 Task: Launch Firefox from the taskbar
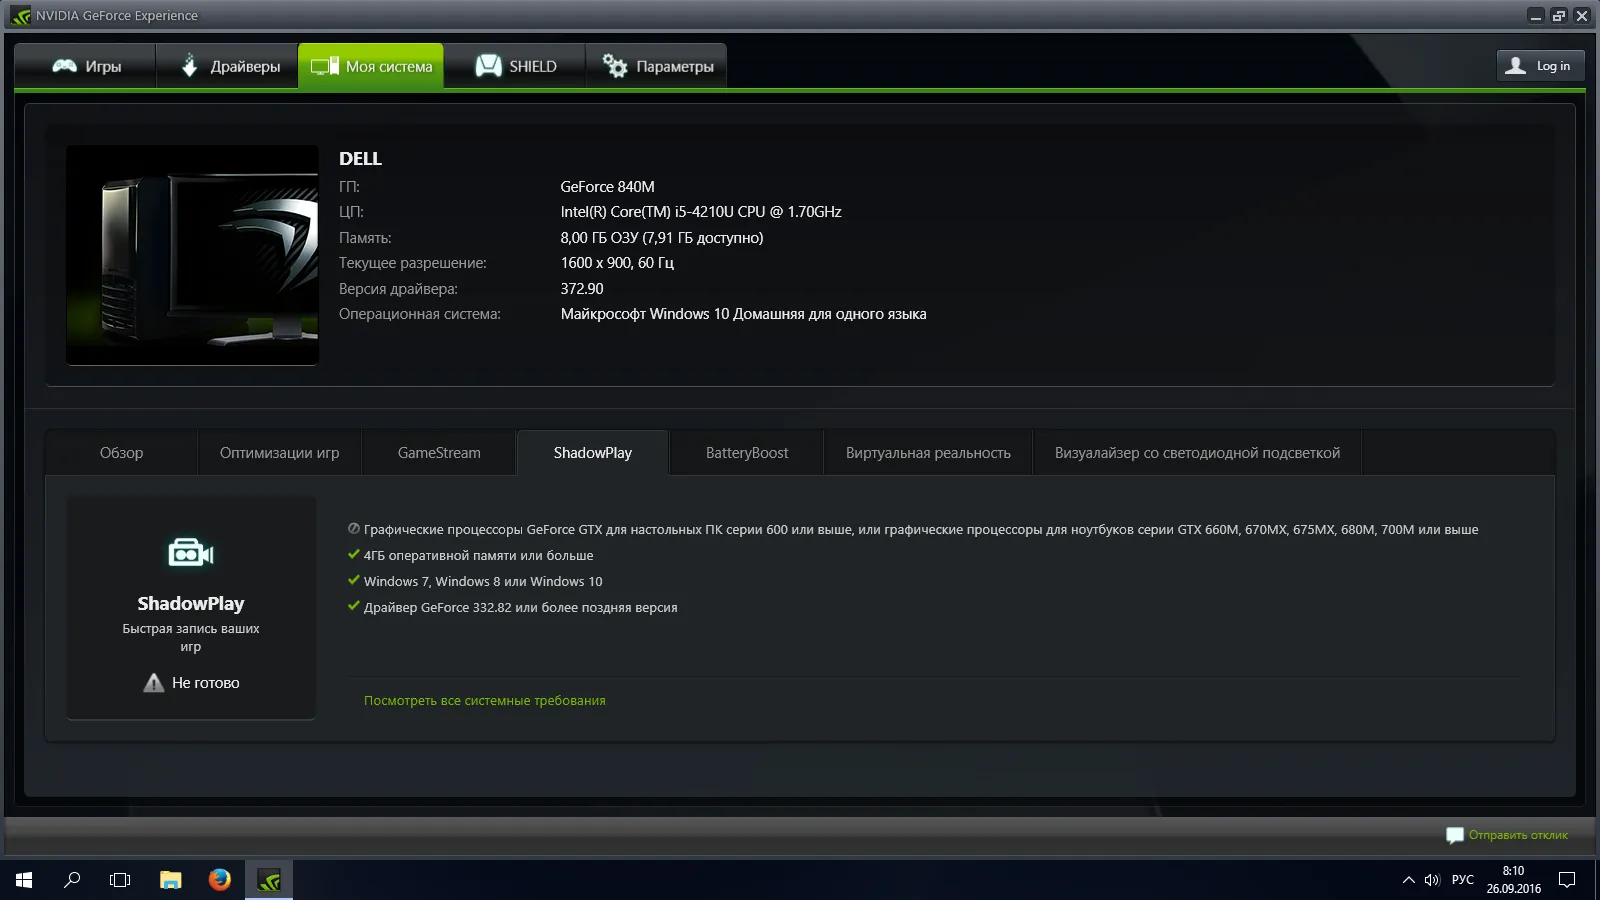(x=220, y=880)
